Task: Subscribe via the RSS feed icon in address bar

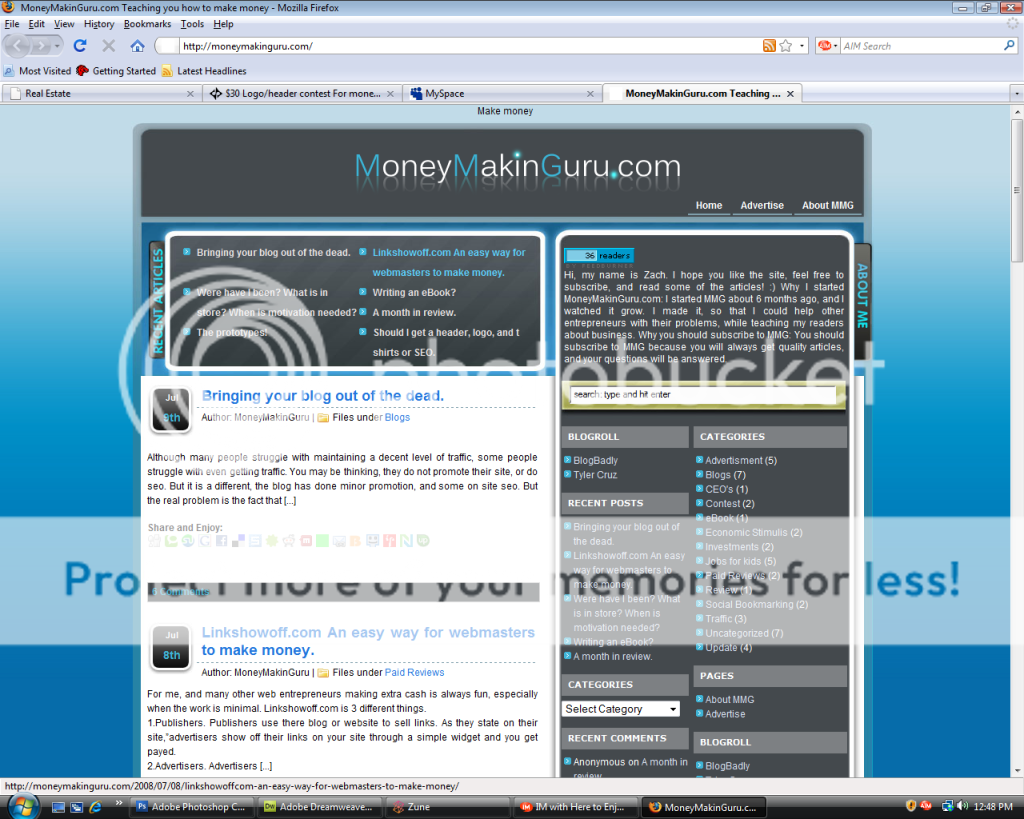Action: click(x=769, y=46)
